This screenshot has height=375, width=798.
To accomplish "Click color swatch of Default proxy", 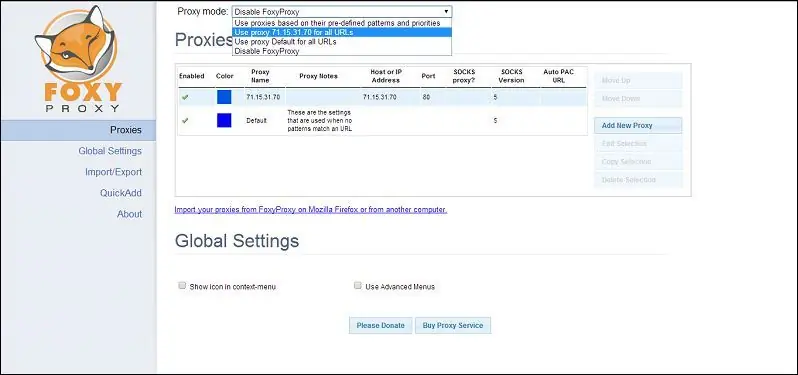I will [x=224, y=121].
